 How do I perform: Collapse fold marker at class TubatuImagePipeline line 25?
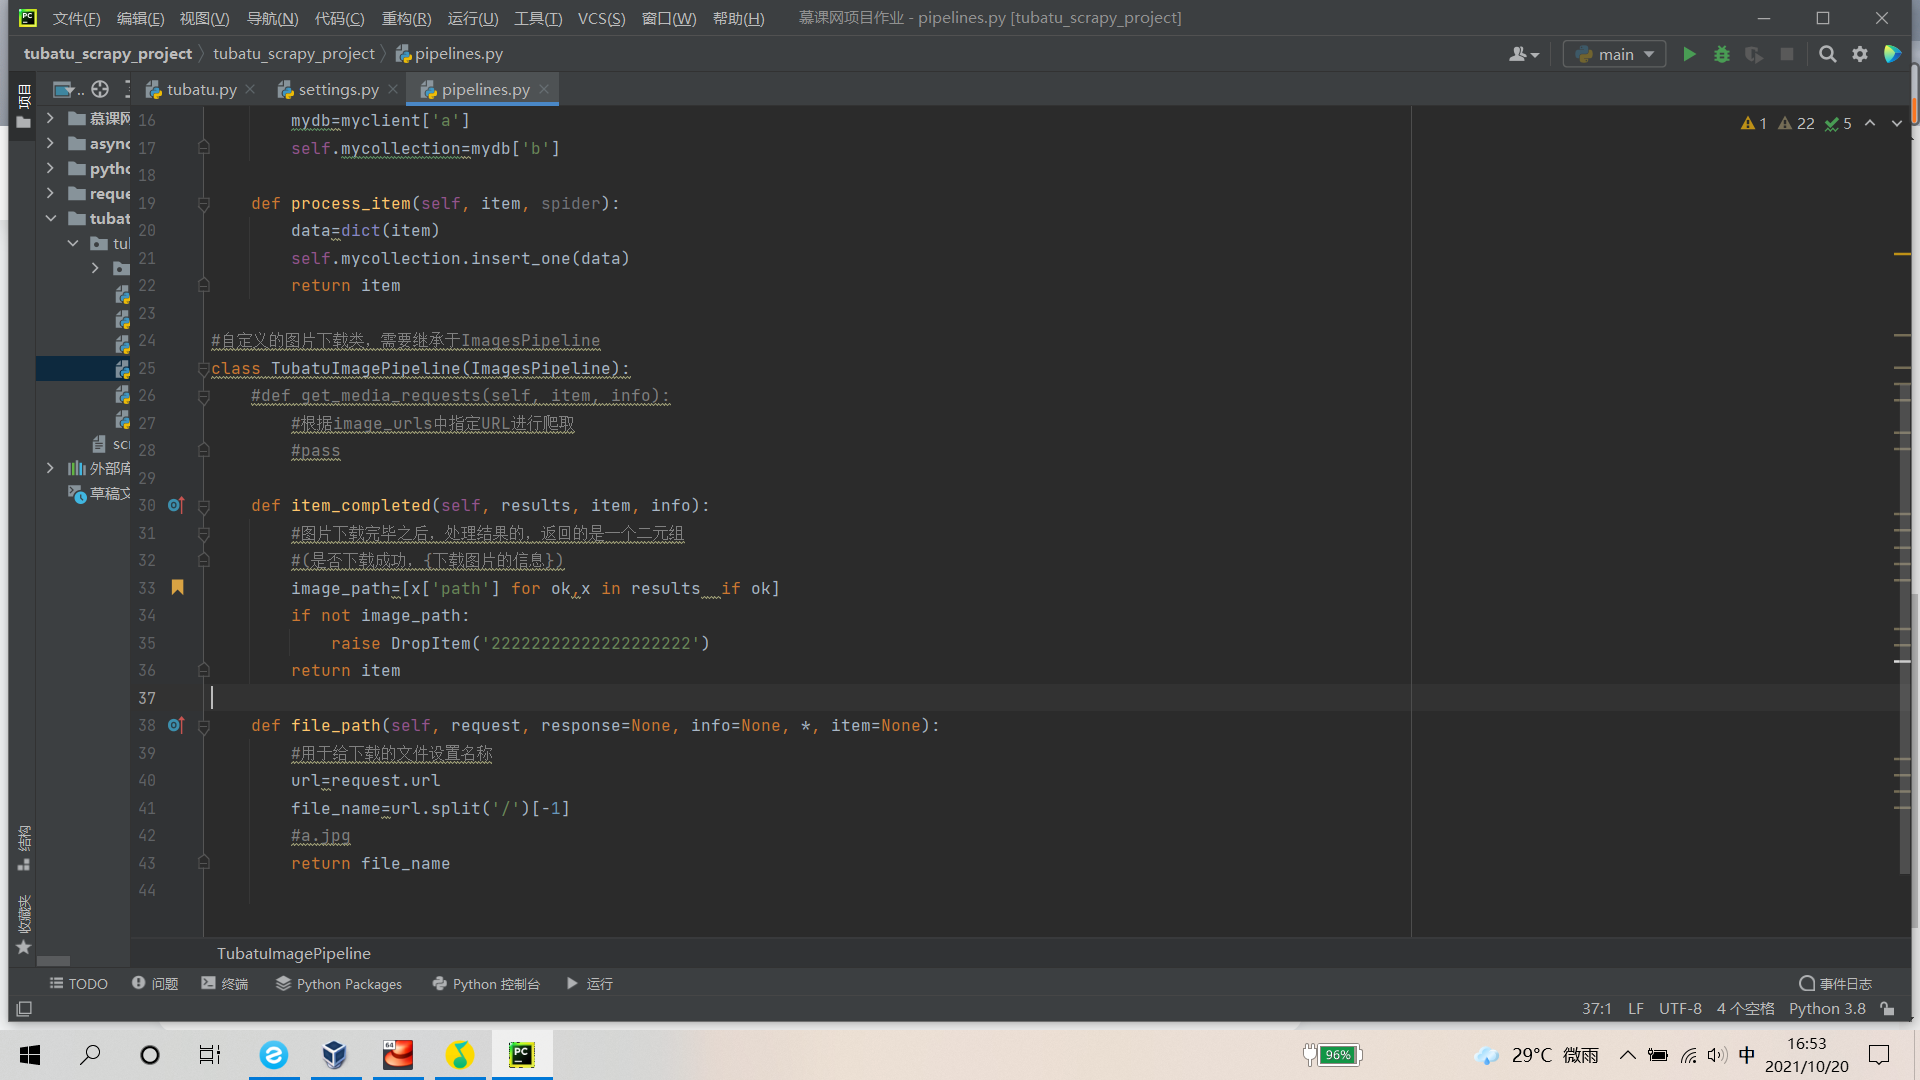204,369
